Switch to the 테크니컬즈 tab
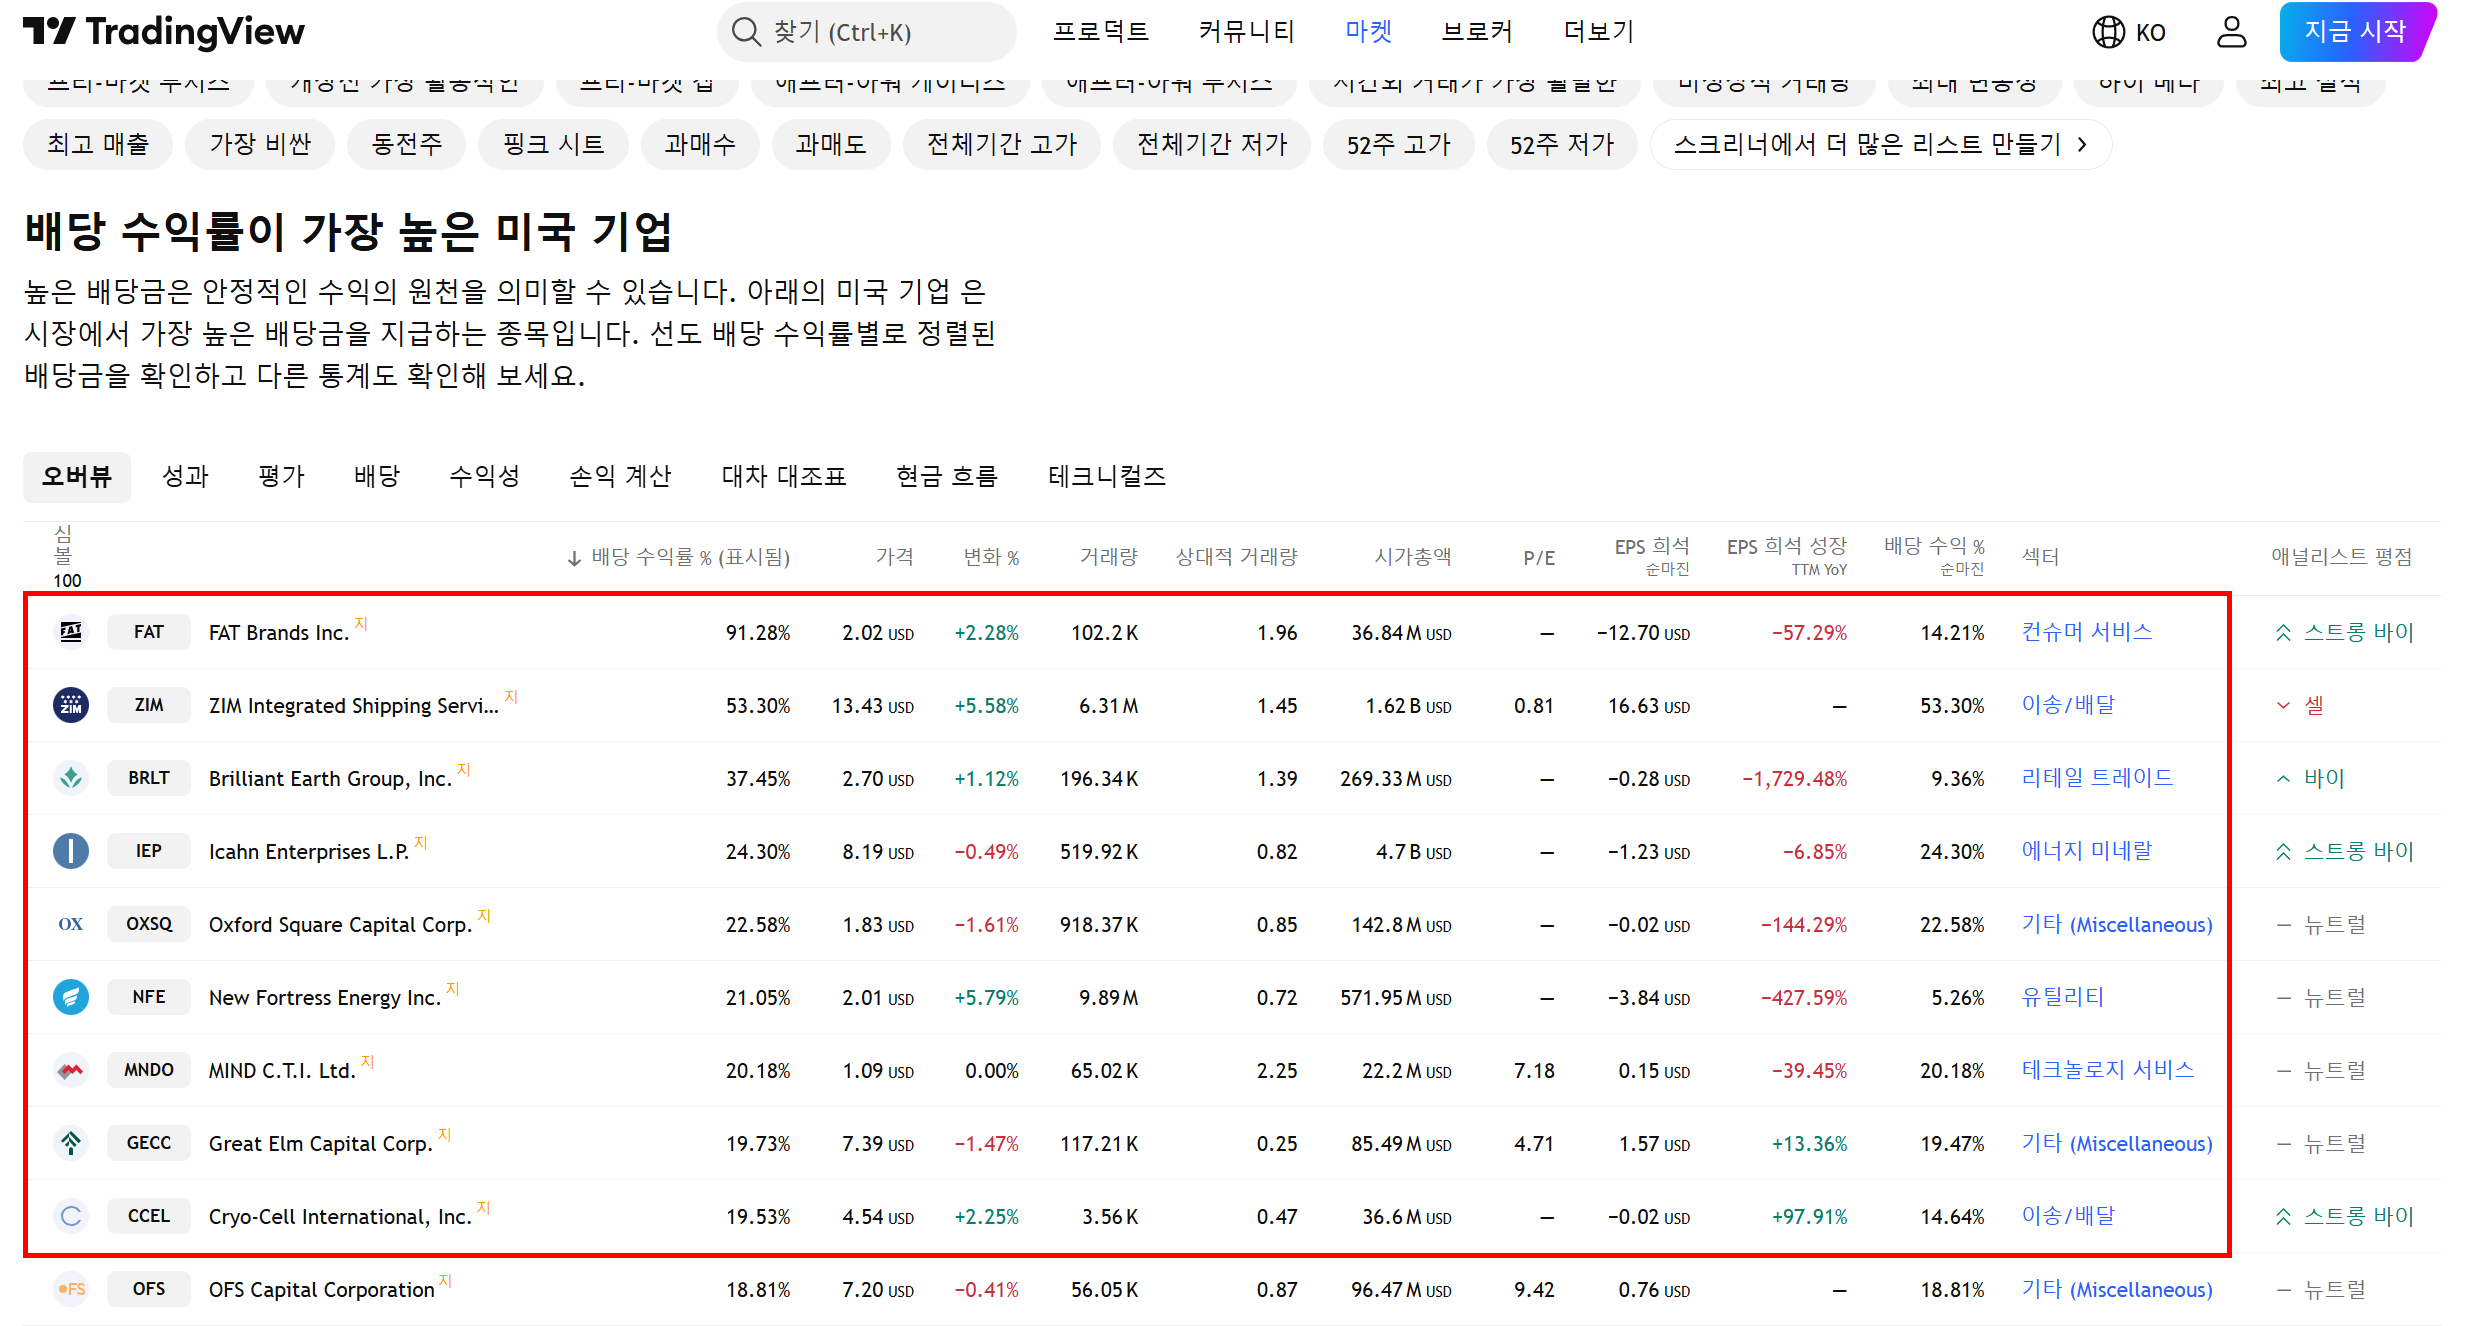This screenshot has width=2471, height=1326. click(x=1106, y=476)
